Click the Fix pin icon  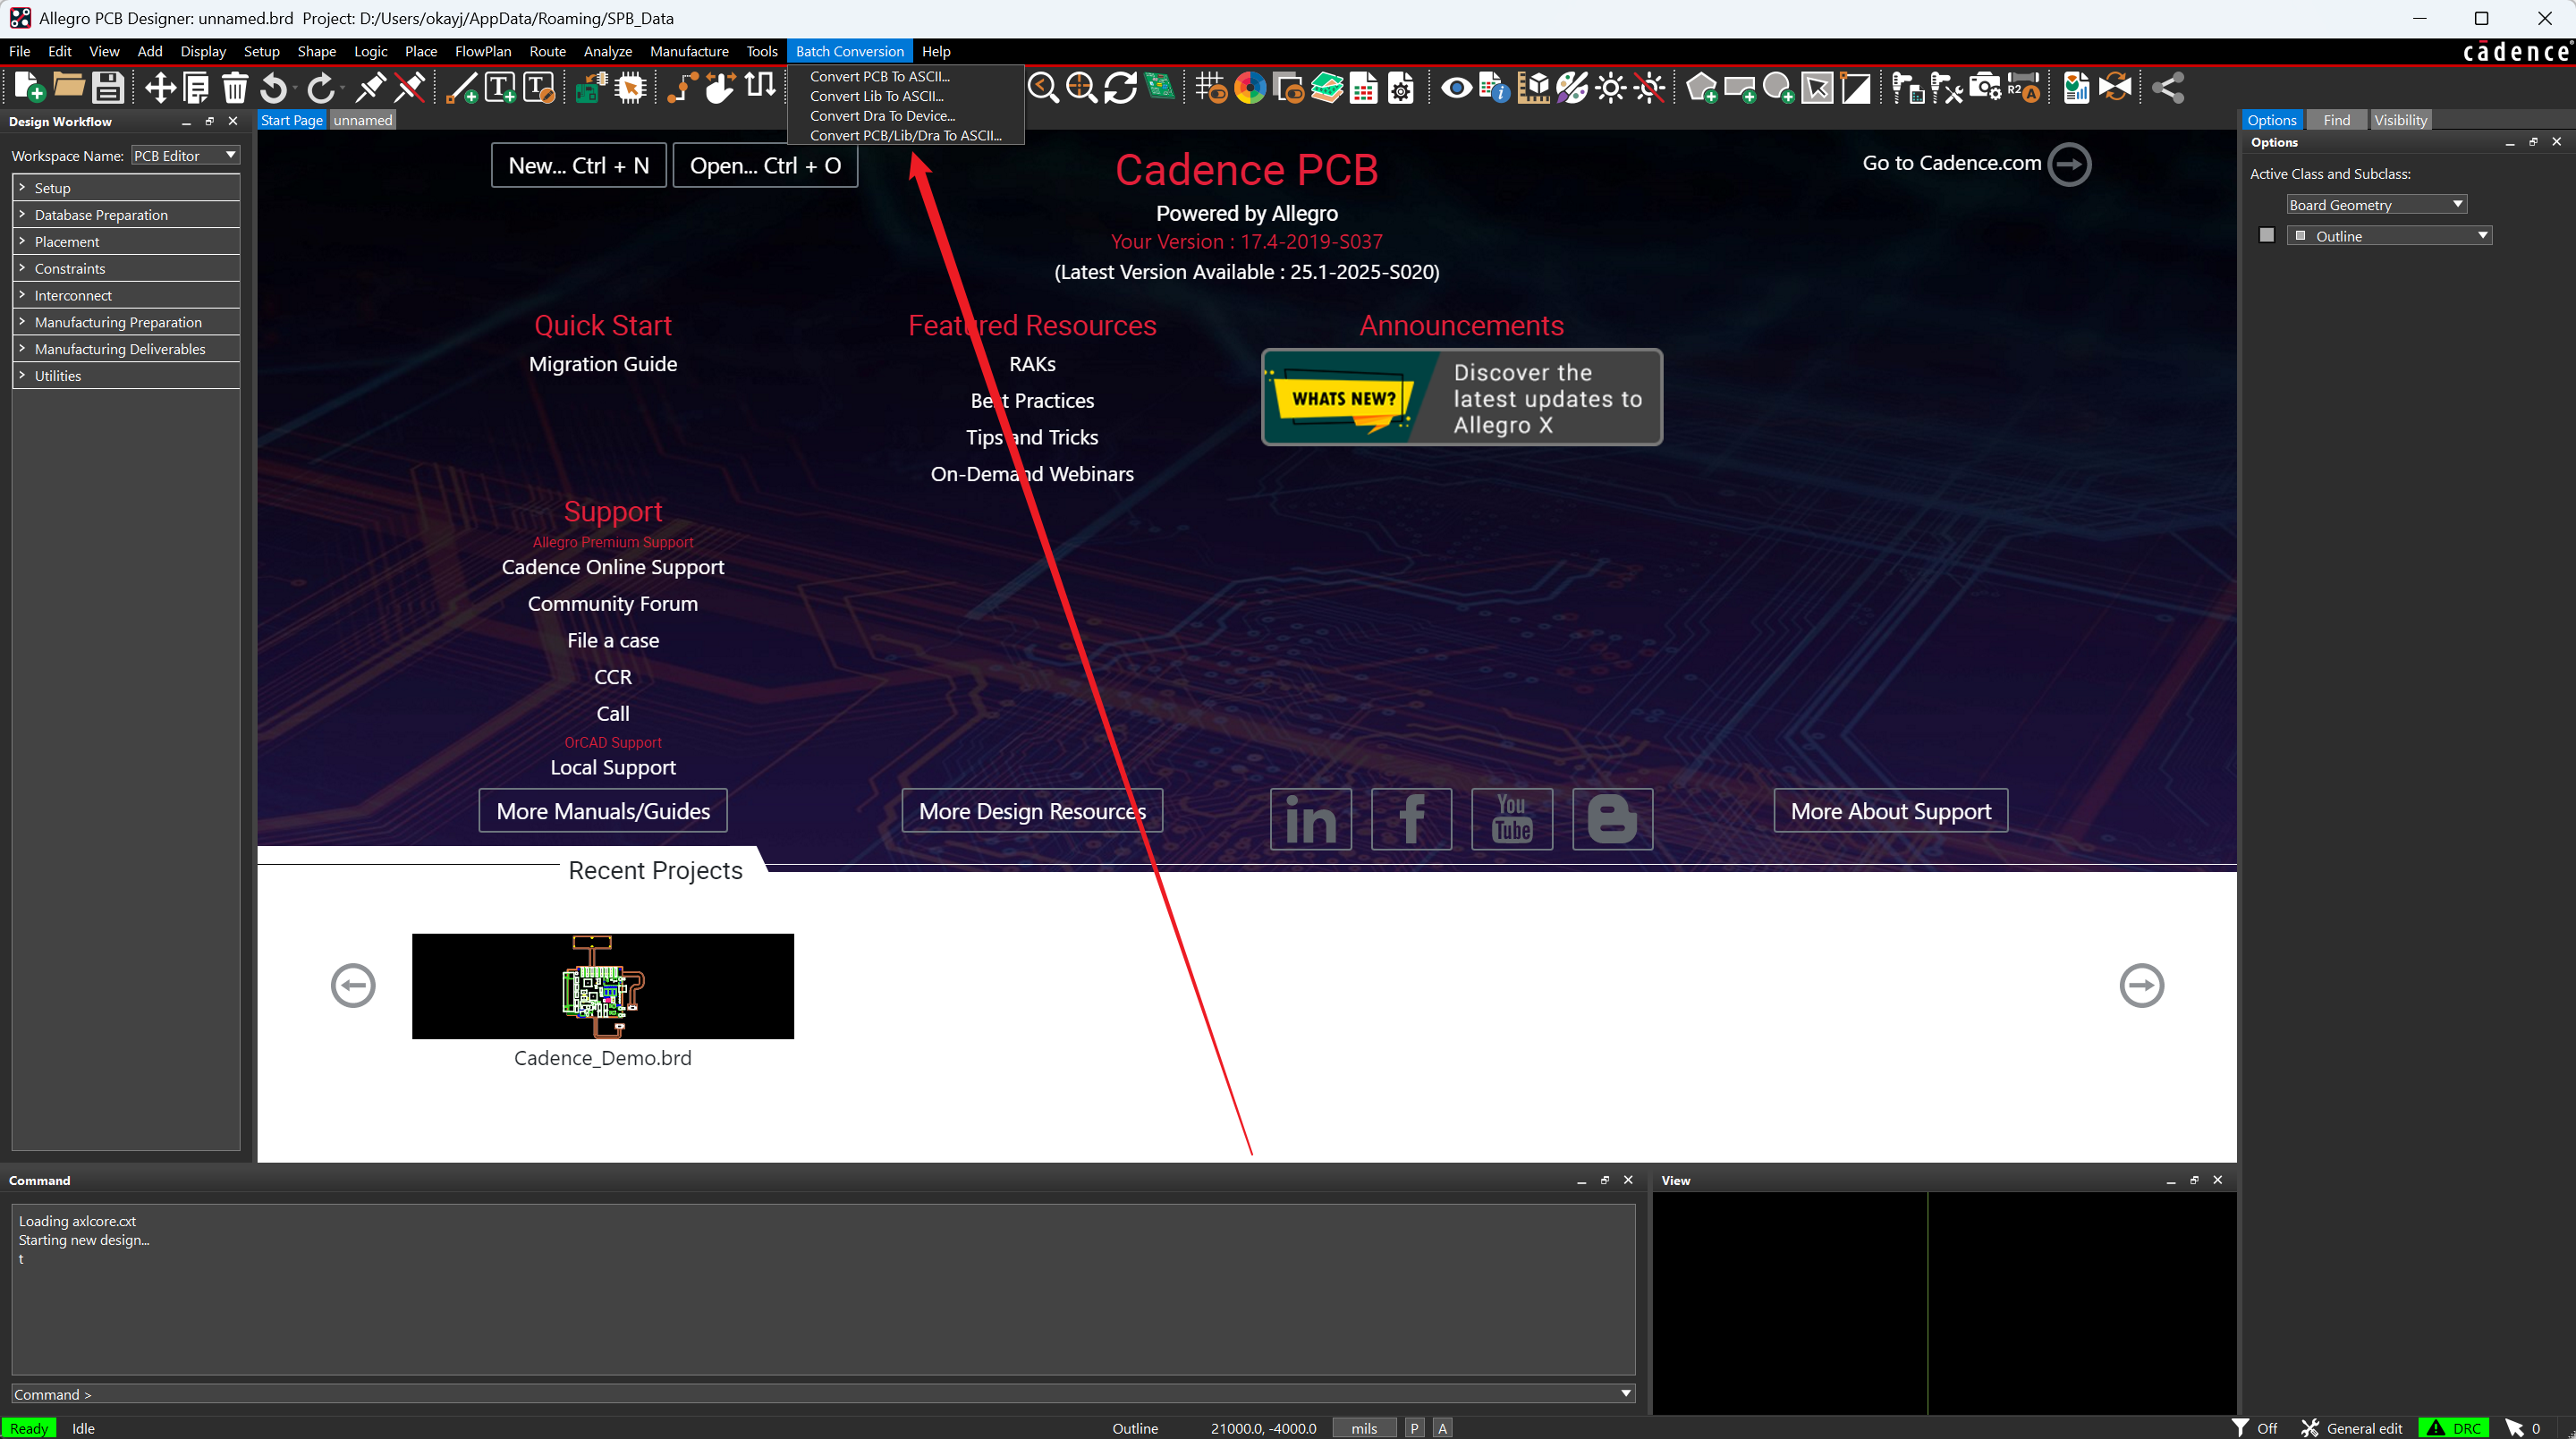click(370, 88)
